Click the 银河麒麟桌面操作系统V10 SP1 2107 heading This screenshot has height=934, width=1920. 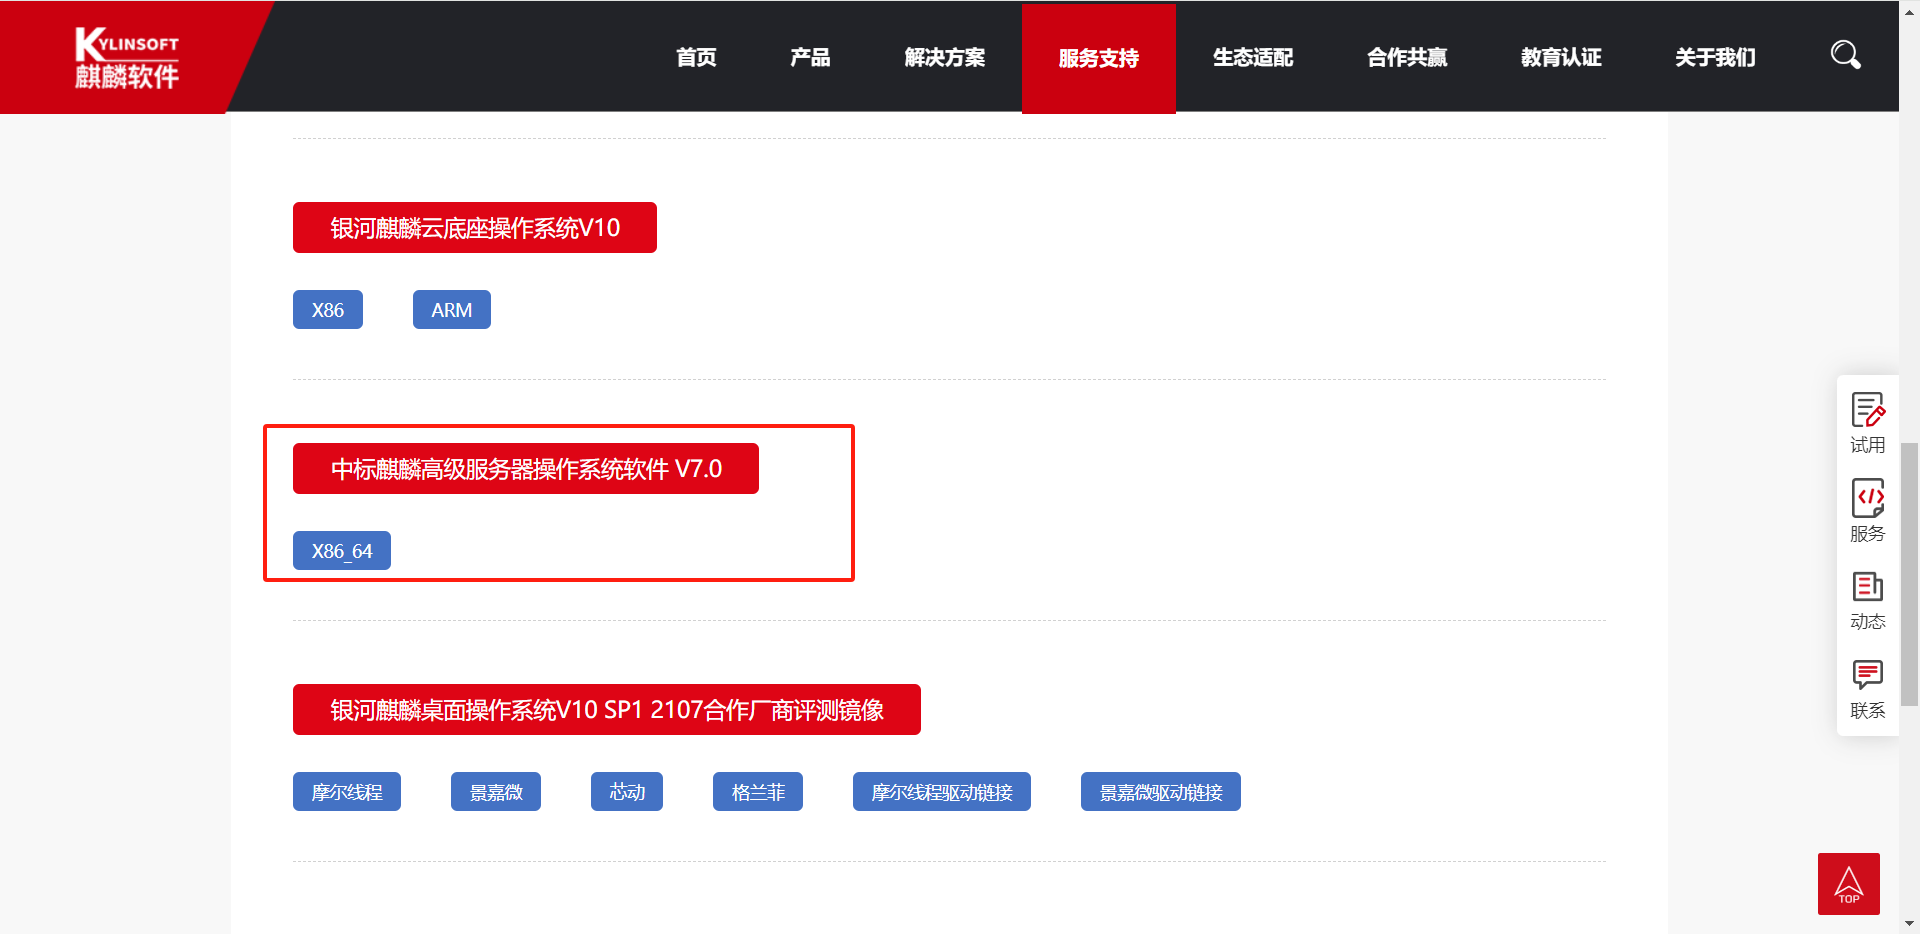point(607,710)
